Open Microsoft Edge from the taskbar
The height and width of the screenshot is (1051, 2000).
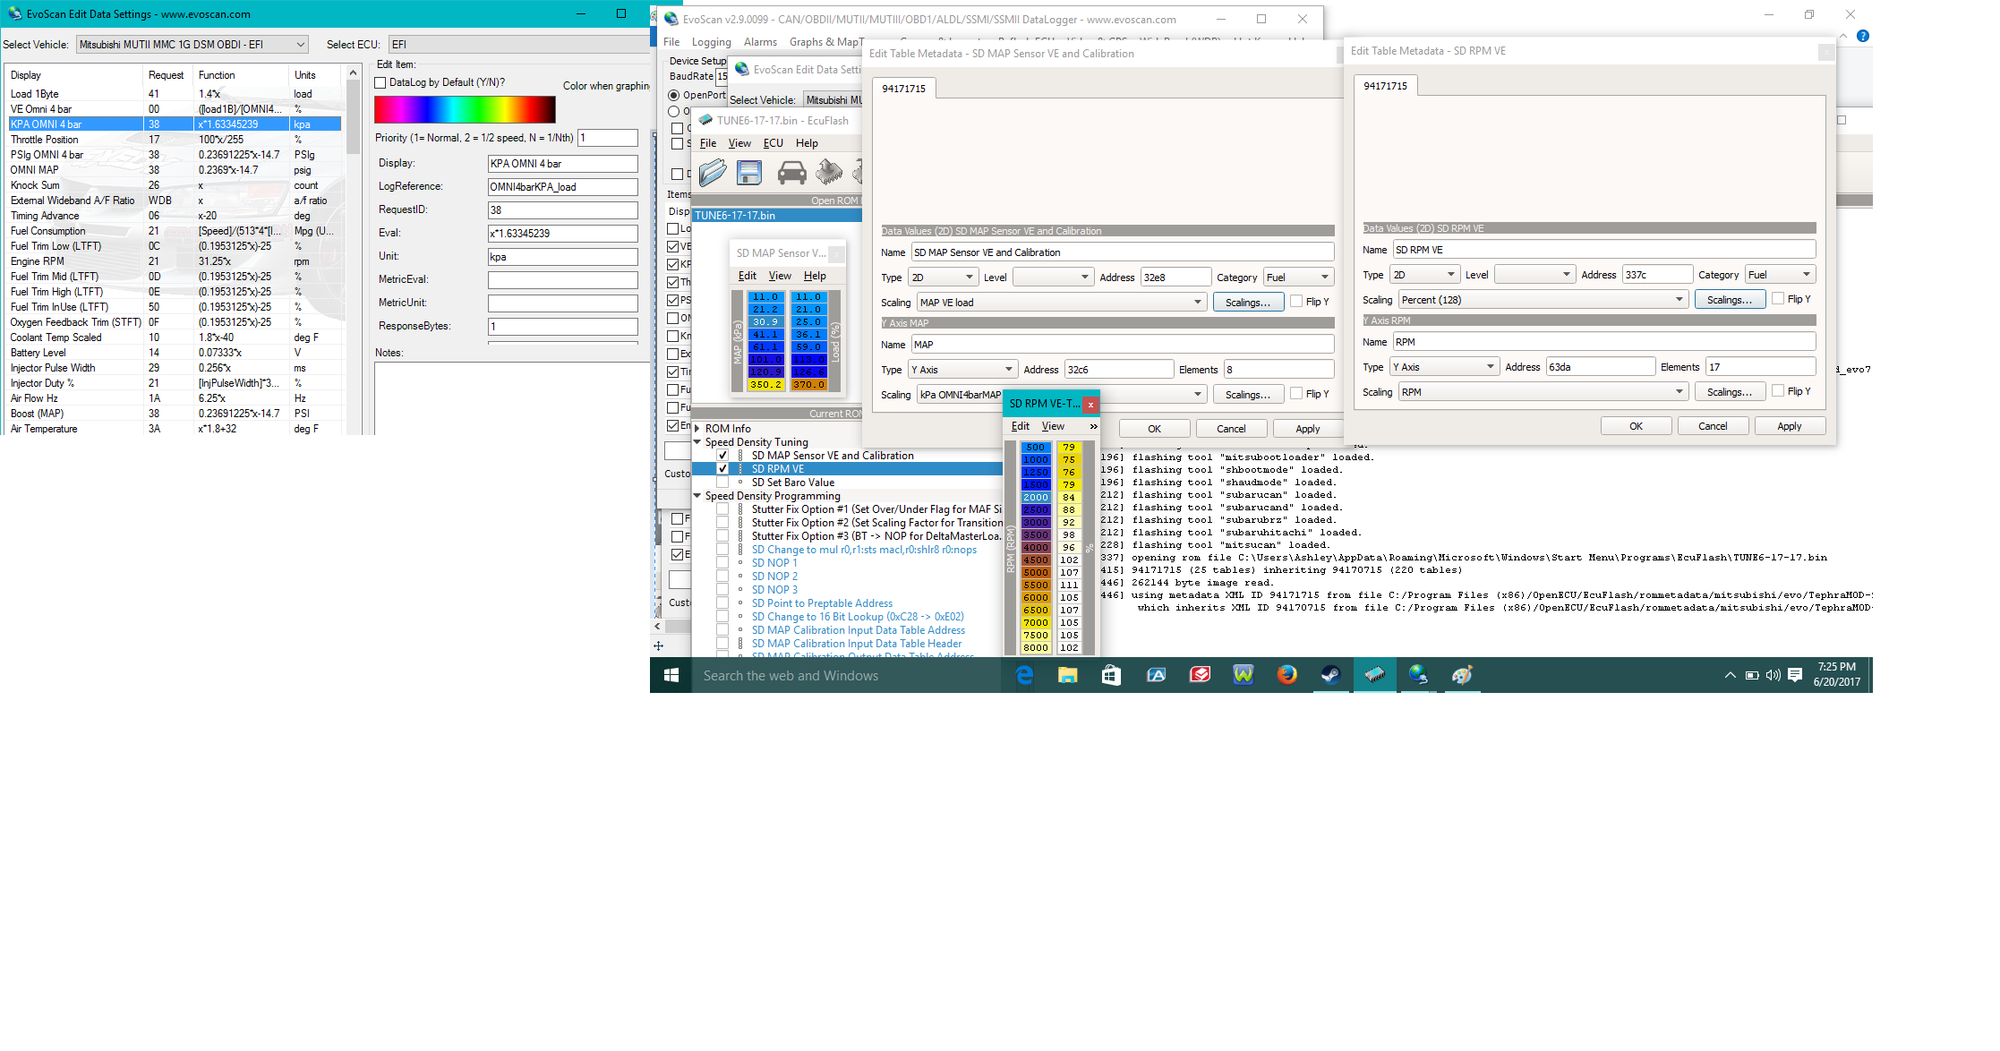[1024, 675]
